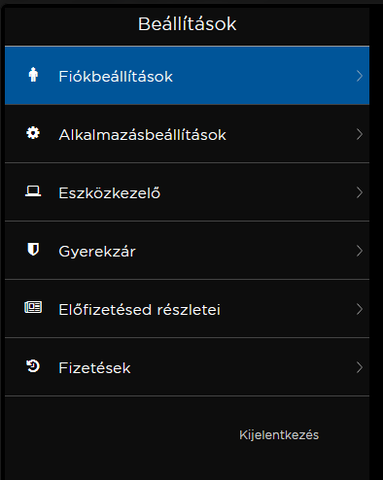The width and height of the screenshot is (383, 480).
Task: Click the Kijelentkezés logout link
Action: click(x=279, y=435)
